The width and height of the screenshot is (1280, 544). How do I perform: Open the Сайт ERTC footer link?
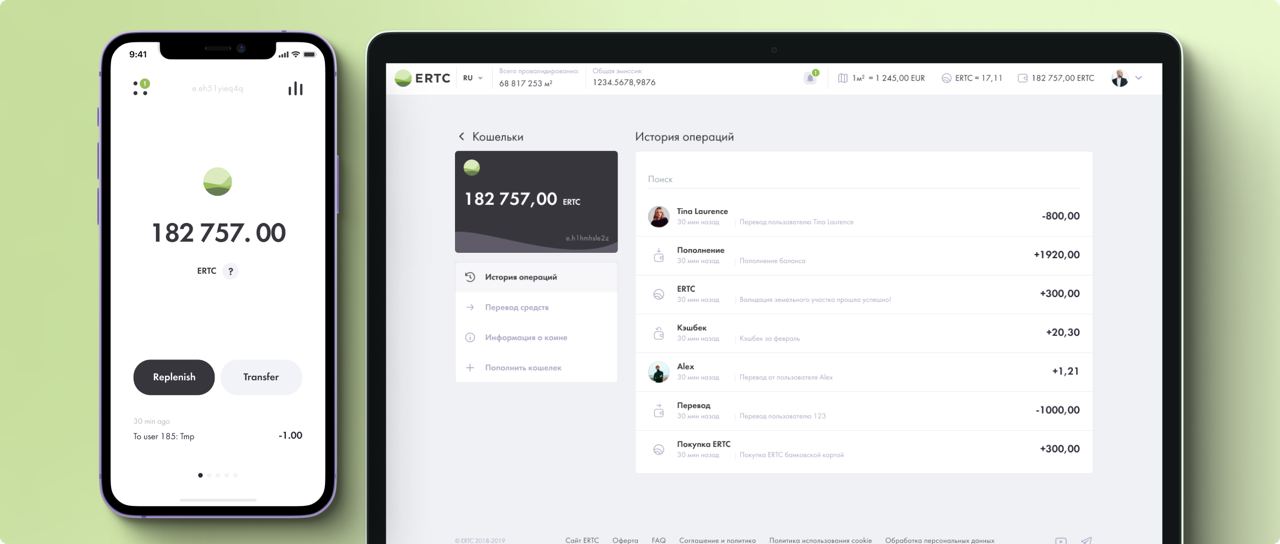coord(582,540)
